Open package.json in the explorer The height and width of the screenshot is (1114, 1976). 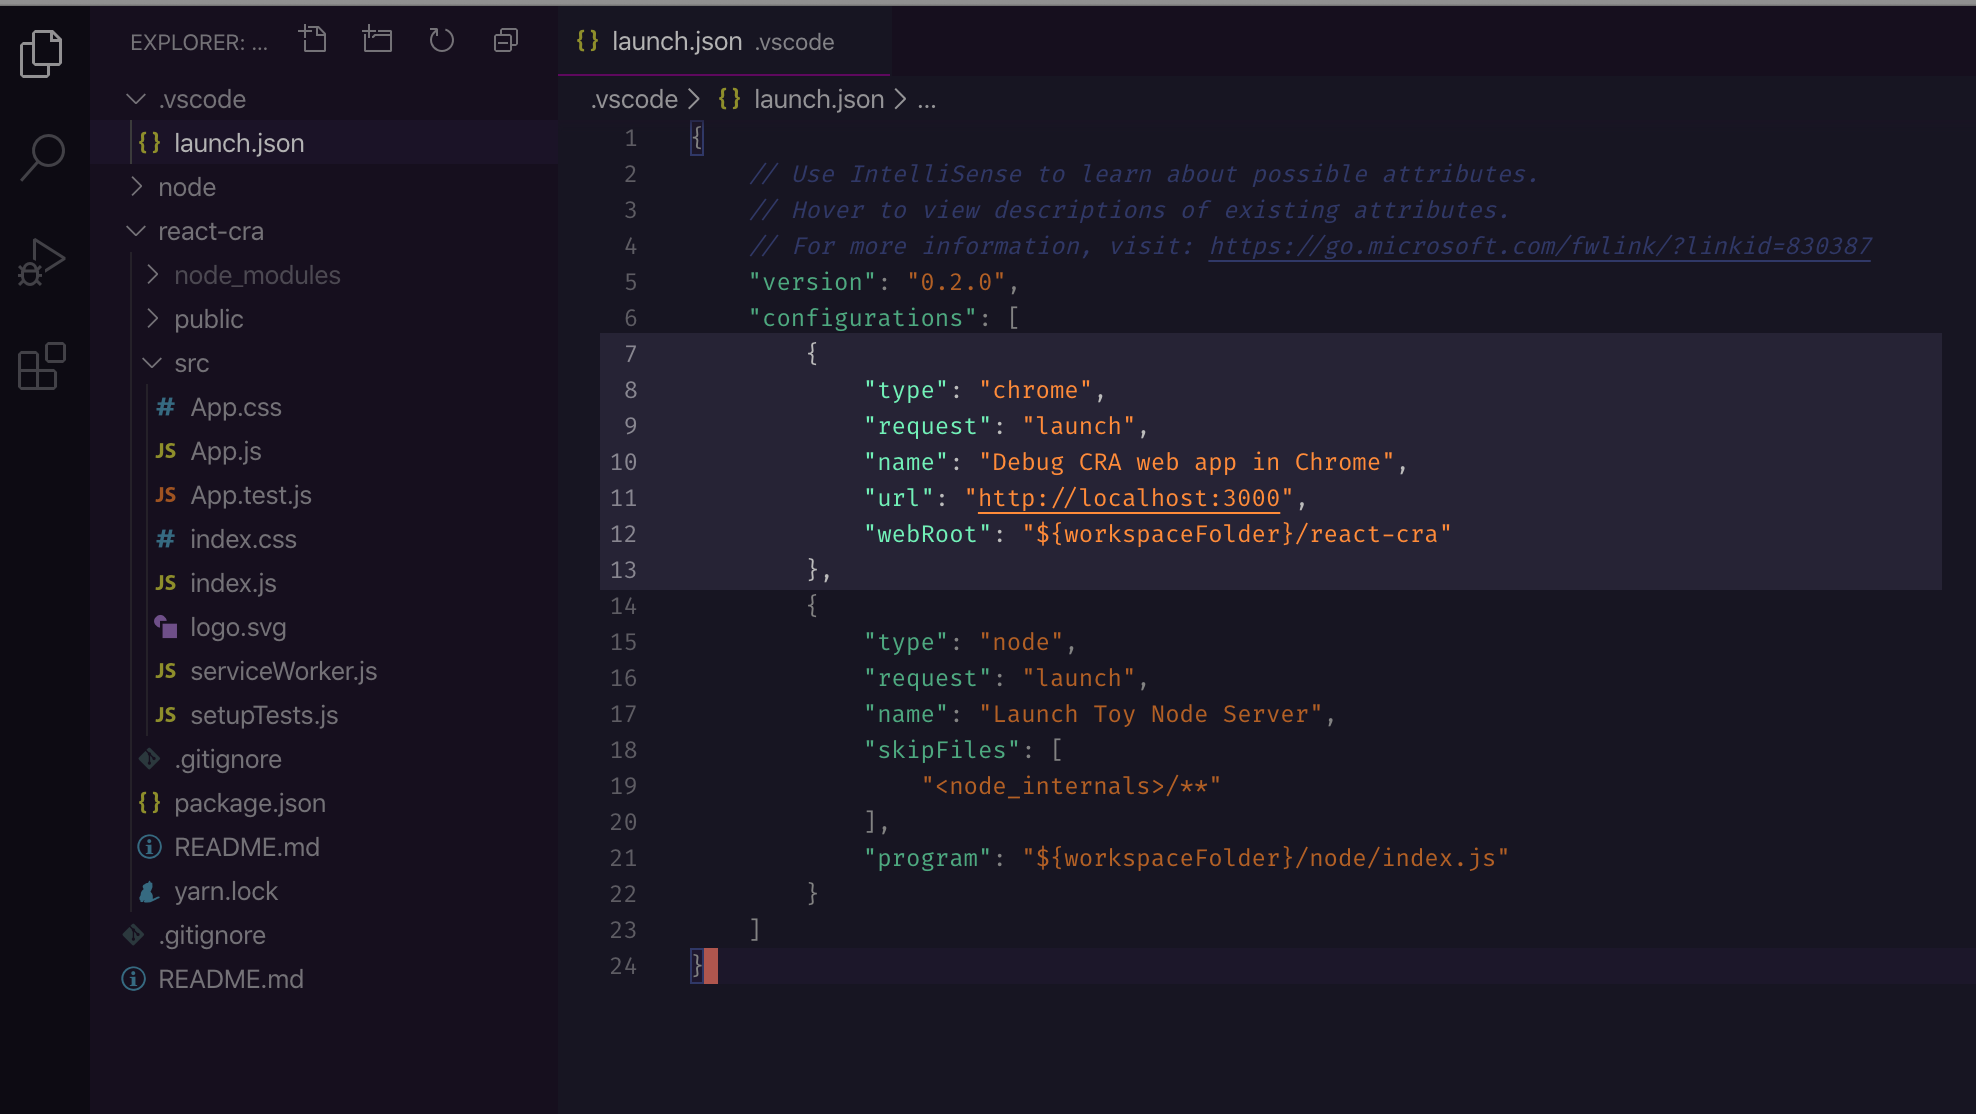tap(249, 803)
